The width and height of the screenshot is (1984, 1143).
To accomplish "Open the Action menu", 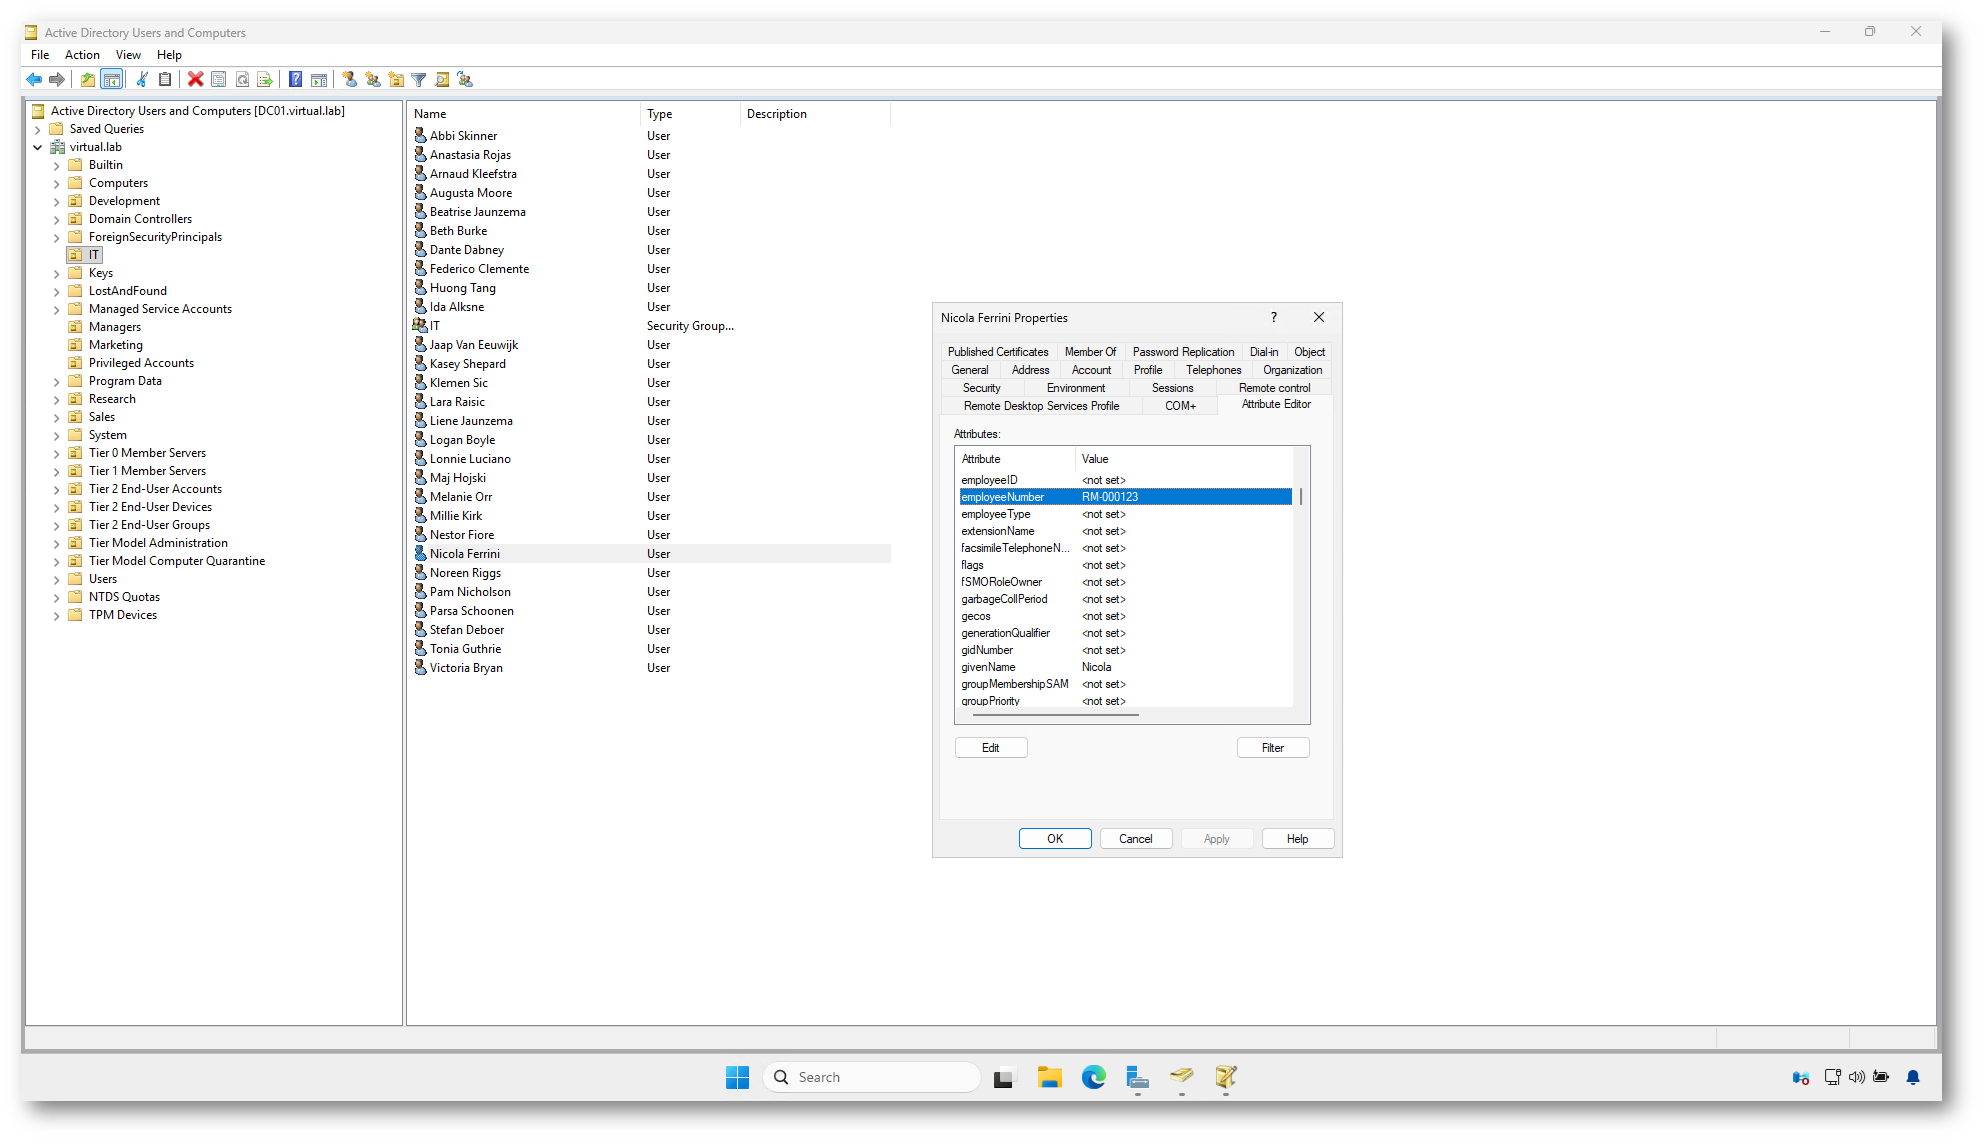I will pos(82,55).
